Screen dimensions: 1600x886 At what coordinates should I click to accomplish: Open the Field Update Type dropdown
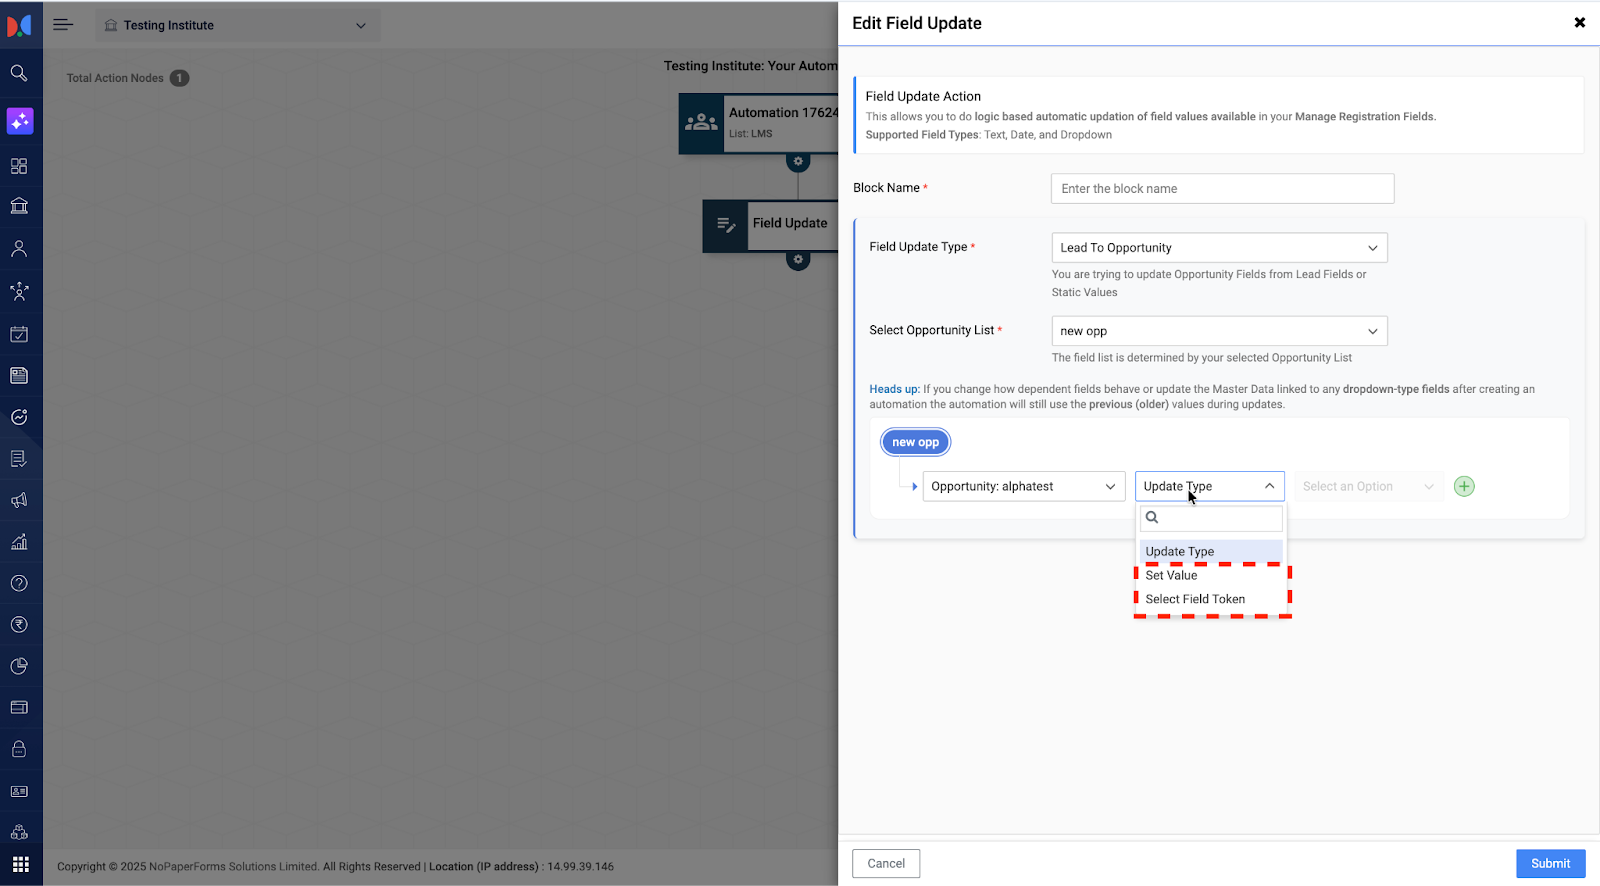click(1218, 248)
